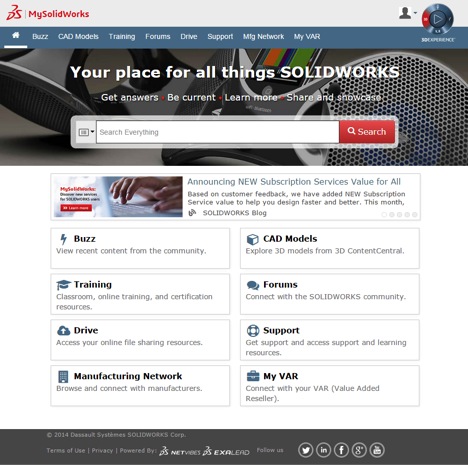
Task: Open the YouTube icon in footer
Action: click(377, 450)
